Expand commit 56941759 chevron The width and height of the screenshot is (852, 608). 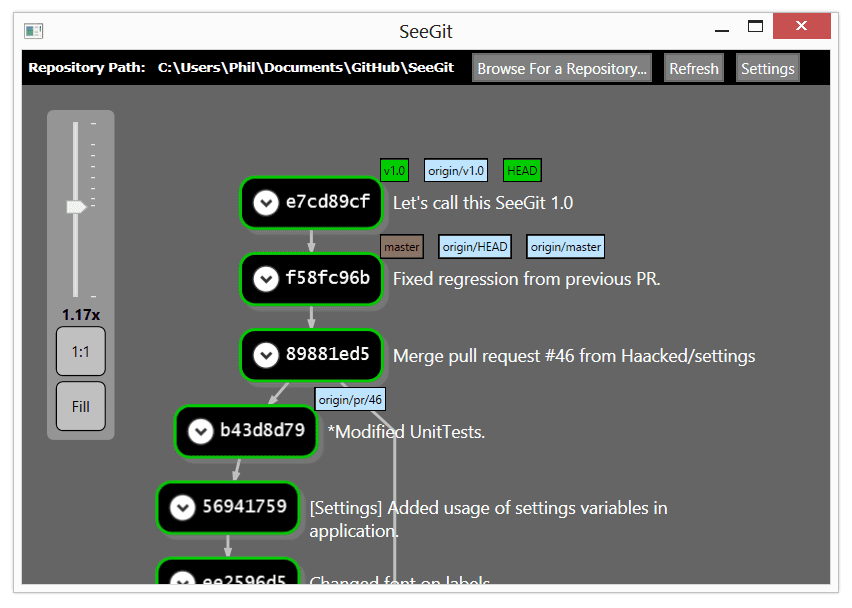pyautogui.click(x=182, y=507)
